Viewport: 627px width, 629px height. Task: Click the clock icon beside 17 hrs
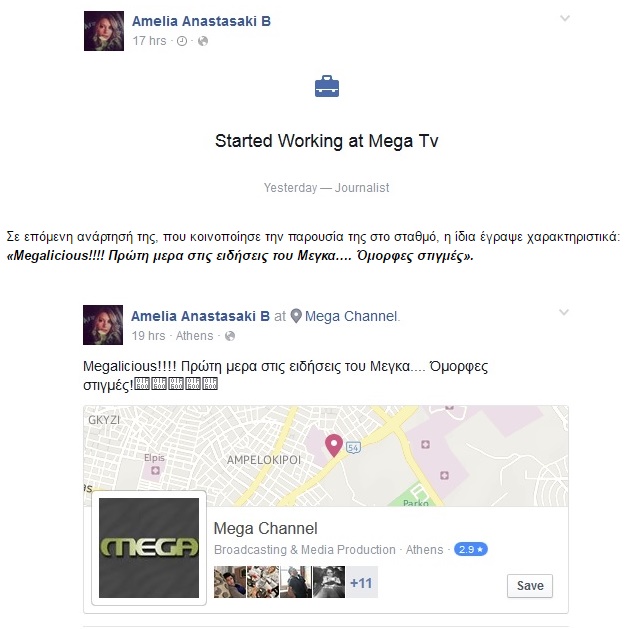coord(182,41)
